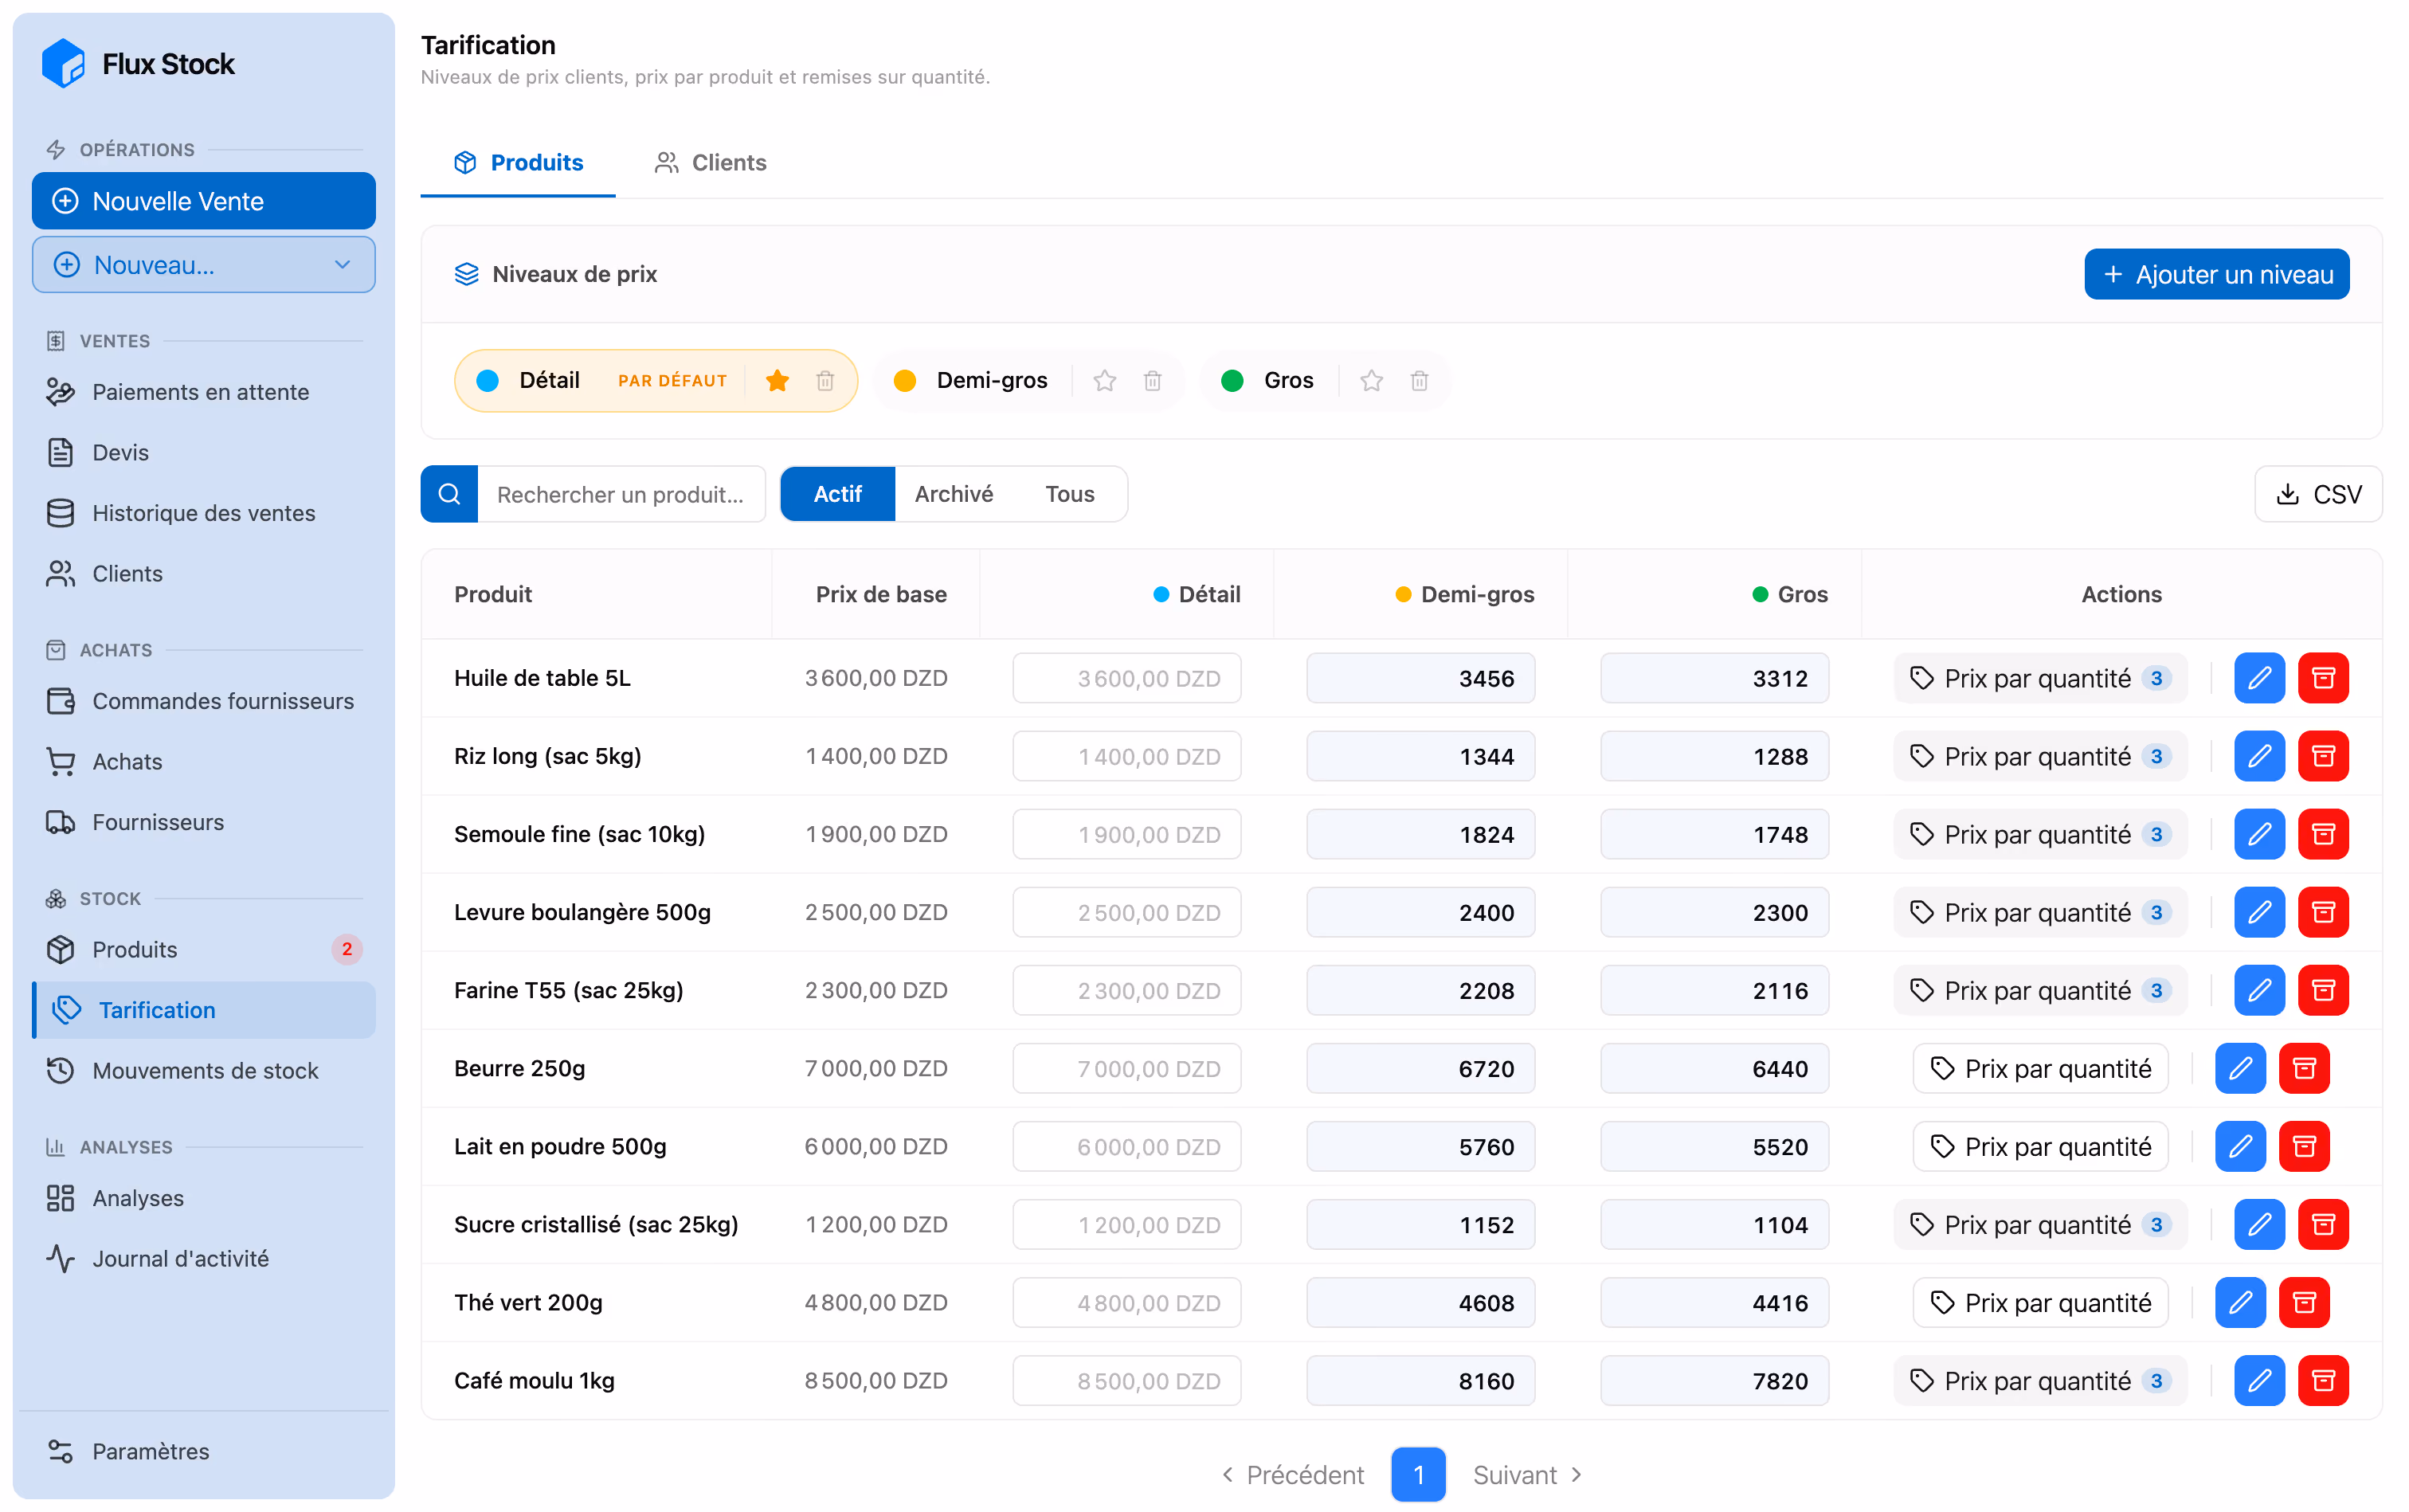Archive Café moulu 1kg red icon
Viewport: 2409px width, 1512px height.
[x=2323, y=1380]
